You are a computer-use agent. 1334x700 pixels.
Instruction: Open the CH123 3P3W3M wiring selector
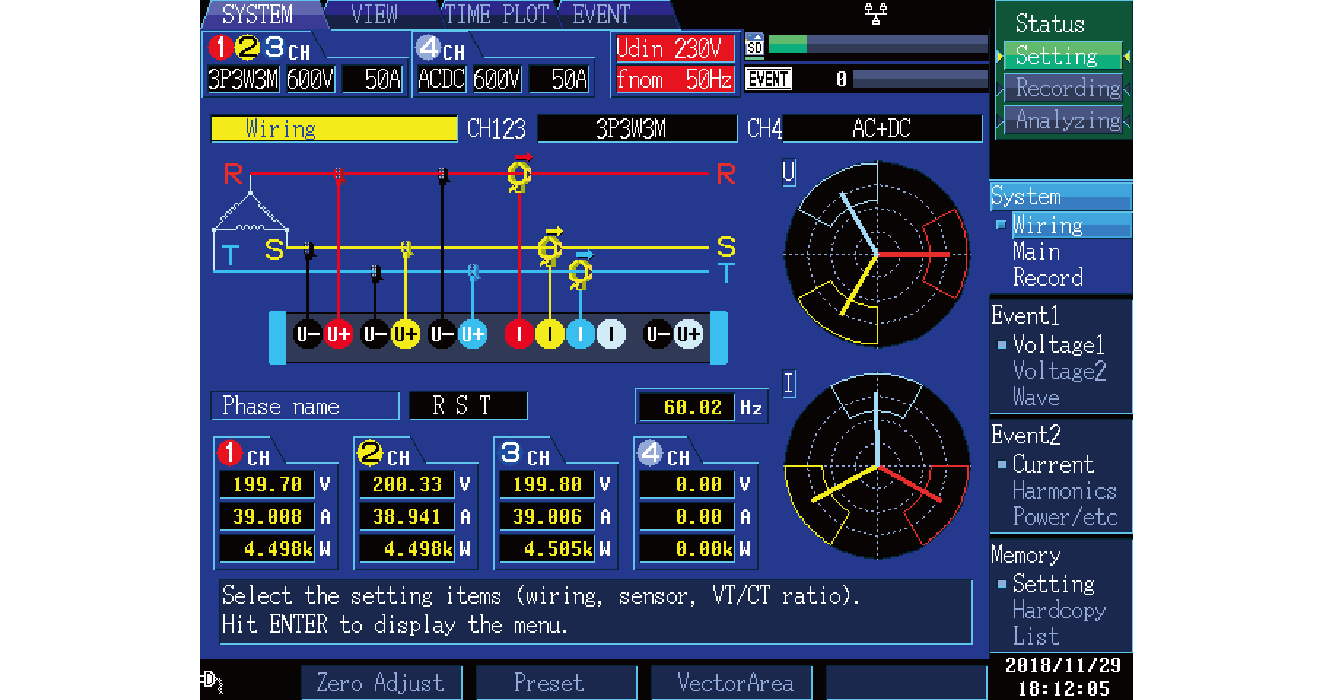(x=637, y=129)
